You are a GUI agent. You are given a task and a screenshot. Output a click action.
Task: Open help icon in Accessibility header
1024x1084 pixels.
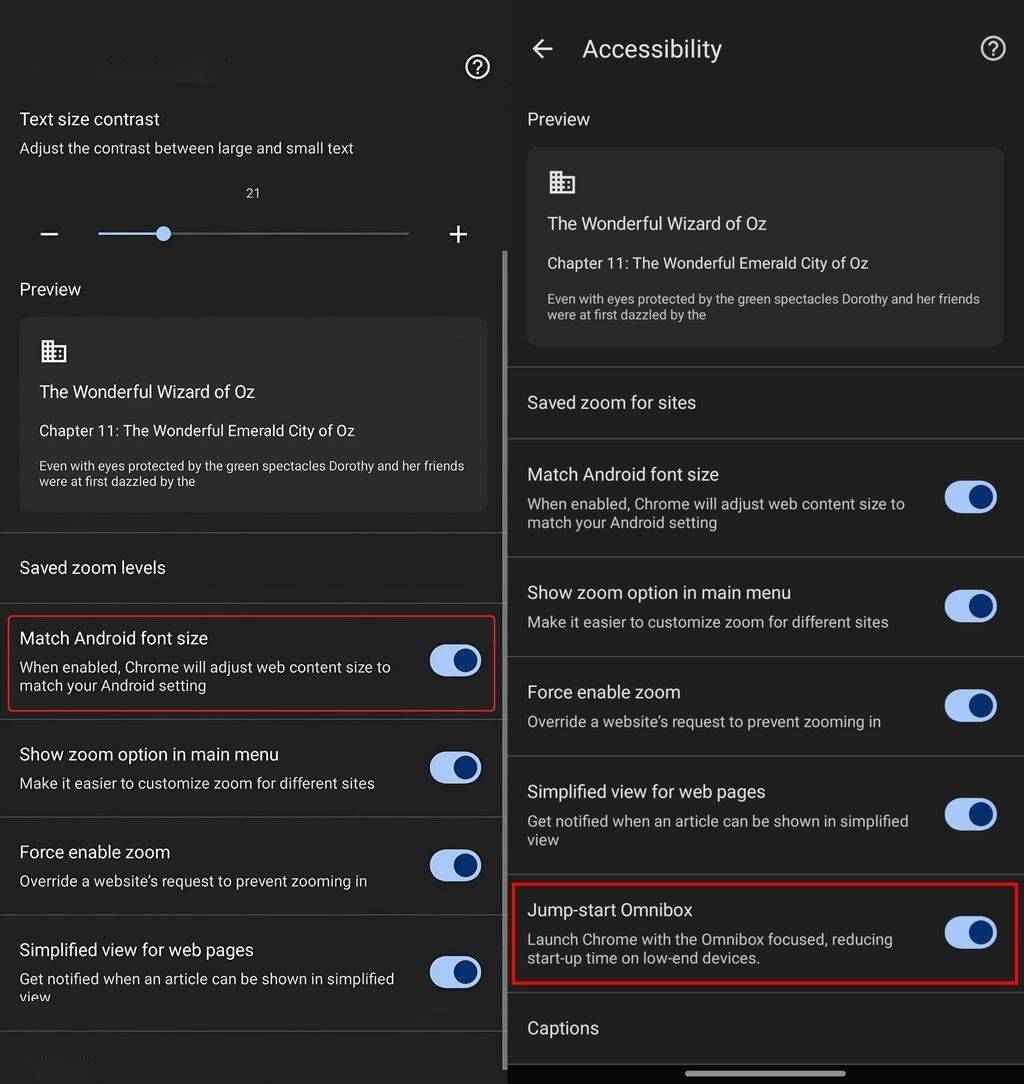(993, 49)
